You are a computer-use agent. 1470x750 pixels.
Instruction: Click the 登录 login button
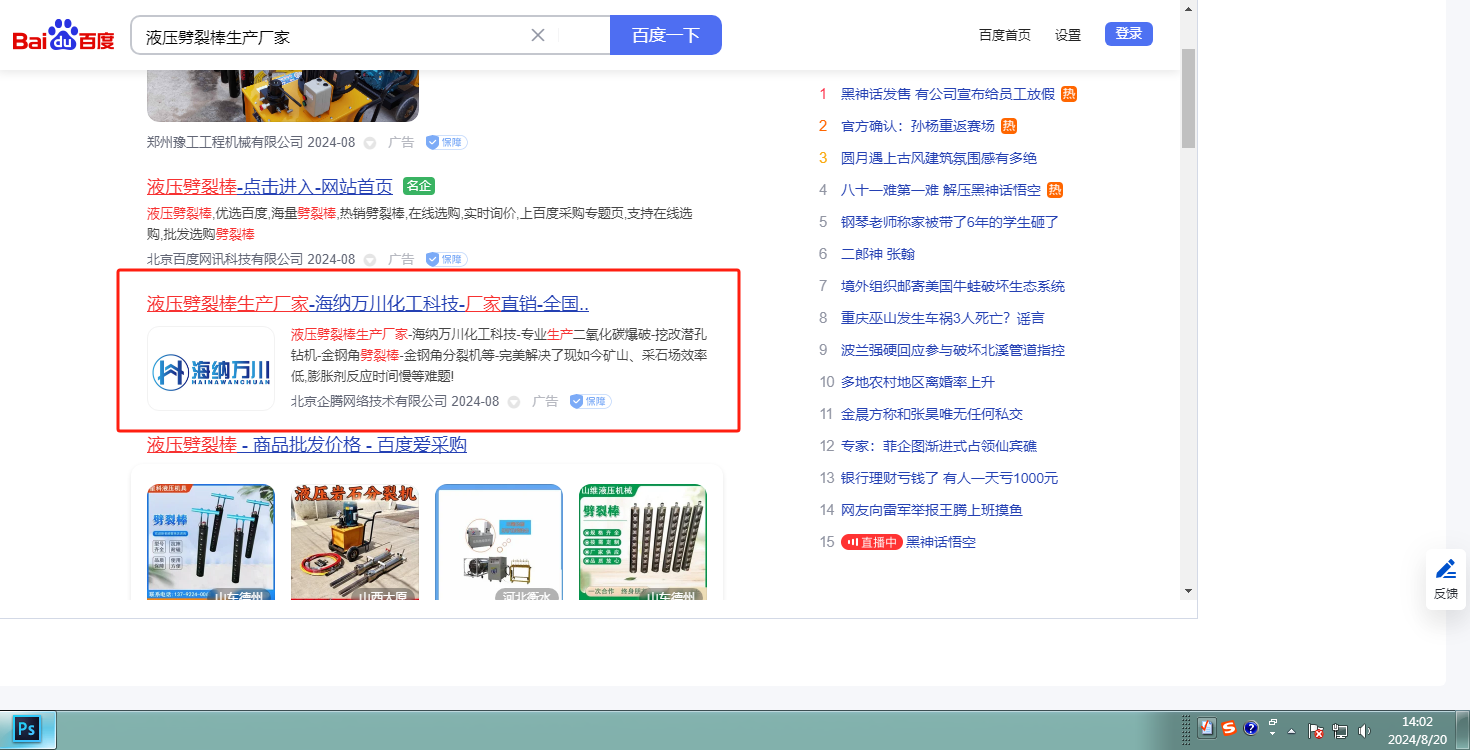(1129, 34)
